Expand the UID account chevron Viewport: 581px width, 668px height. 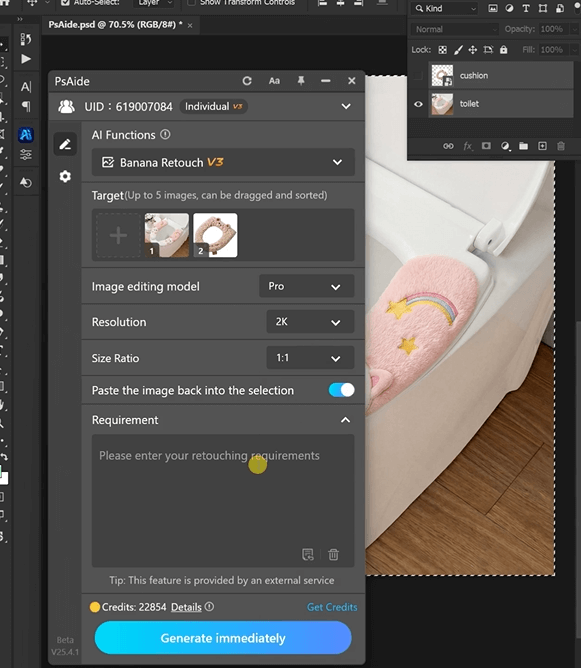(346, 107)
